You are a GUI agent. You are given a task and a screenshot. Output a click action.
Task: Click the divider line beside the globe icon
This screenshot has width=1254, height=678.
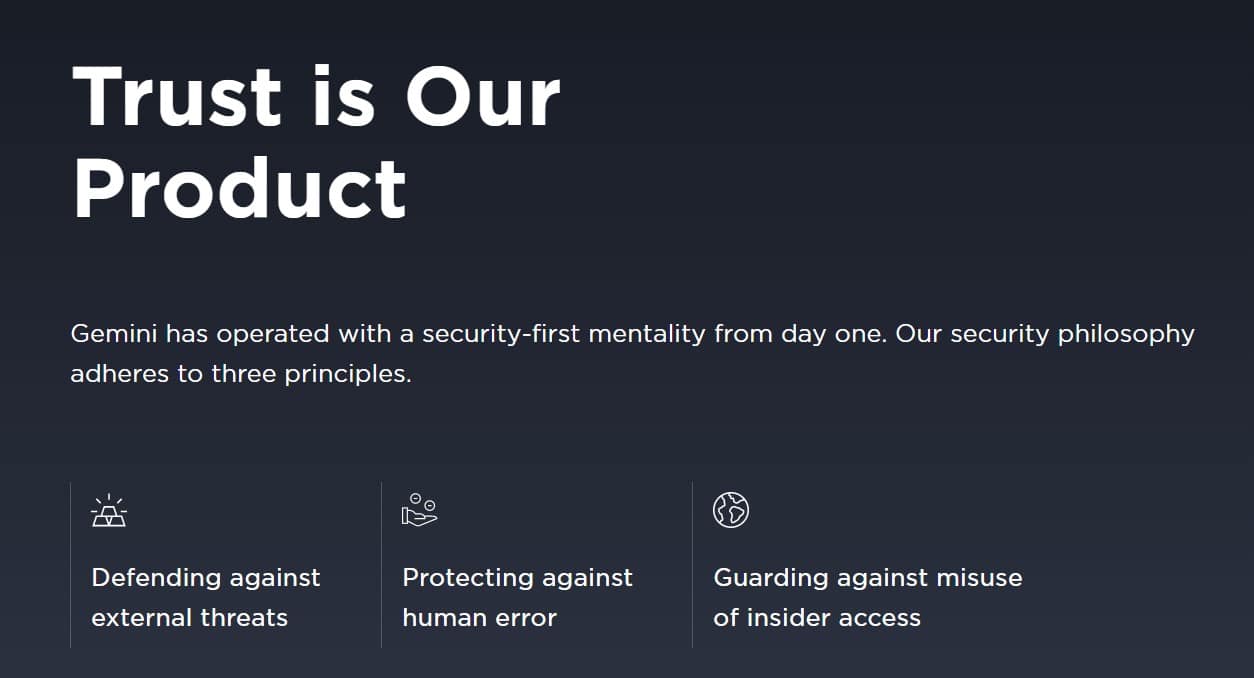(x=693, y=565)
